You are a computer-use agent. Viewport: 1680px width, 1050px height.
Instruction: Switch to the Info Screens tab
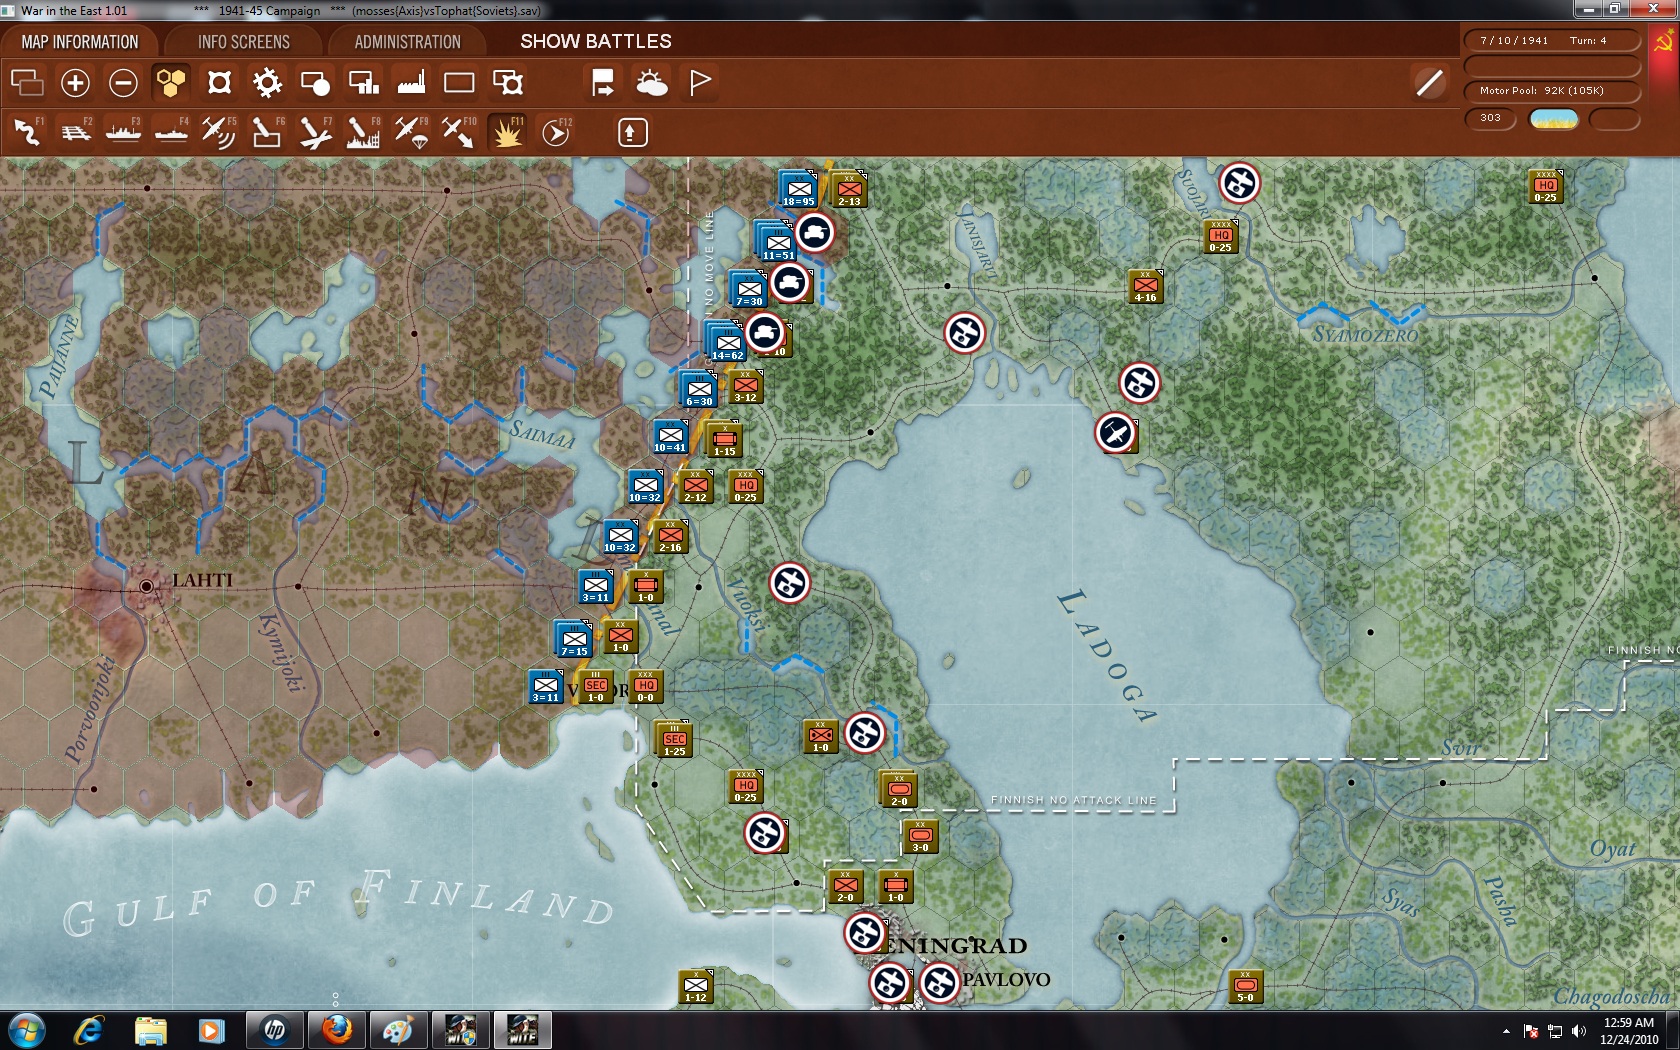pyautogui.click(x=244, y=42)
